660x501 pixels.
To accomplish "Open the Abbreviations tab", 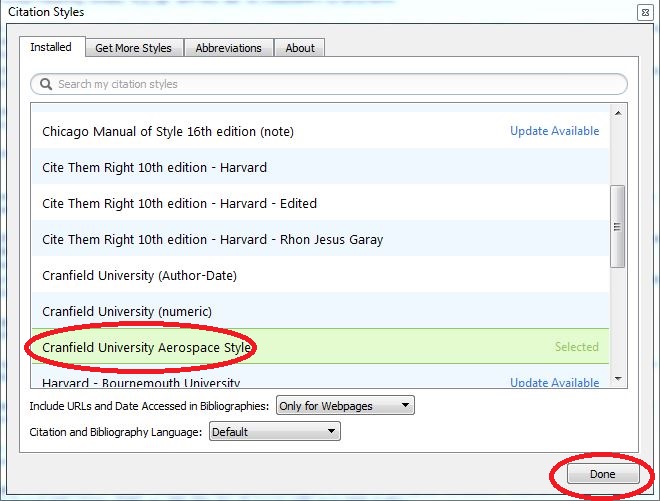I will click(228, 48).
